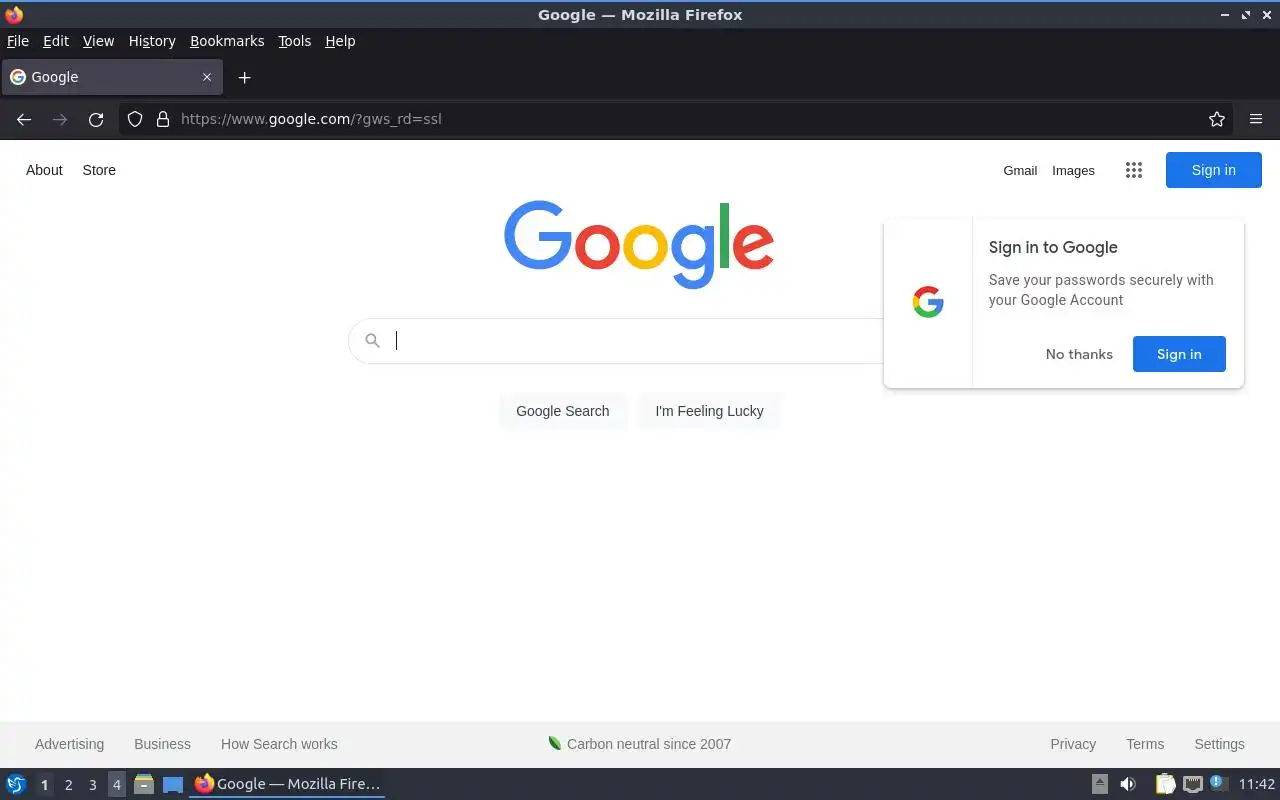Screen dimensions: 1280x800
Task: Switch to workspace 1
Action: pyautogui.click(x=44, y=784)
